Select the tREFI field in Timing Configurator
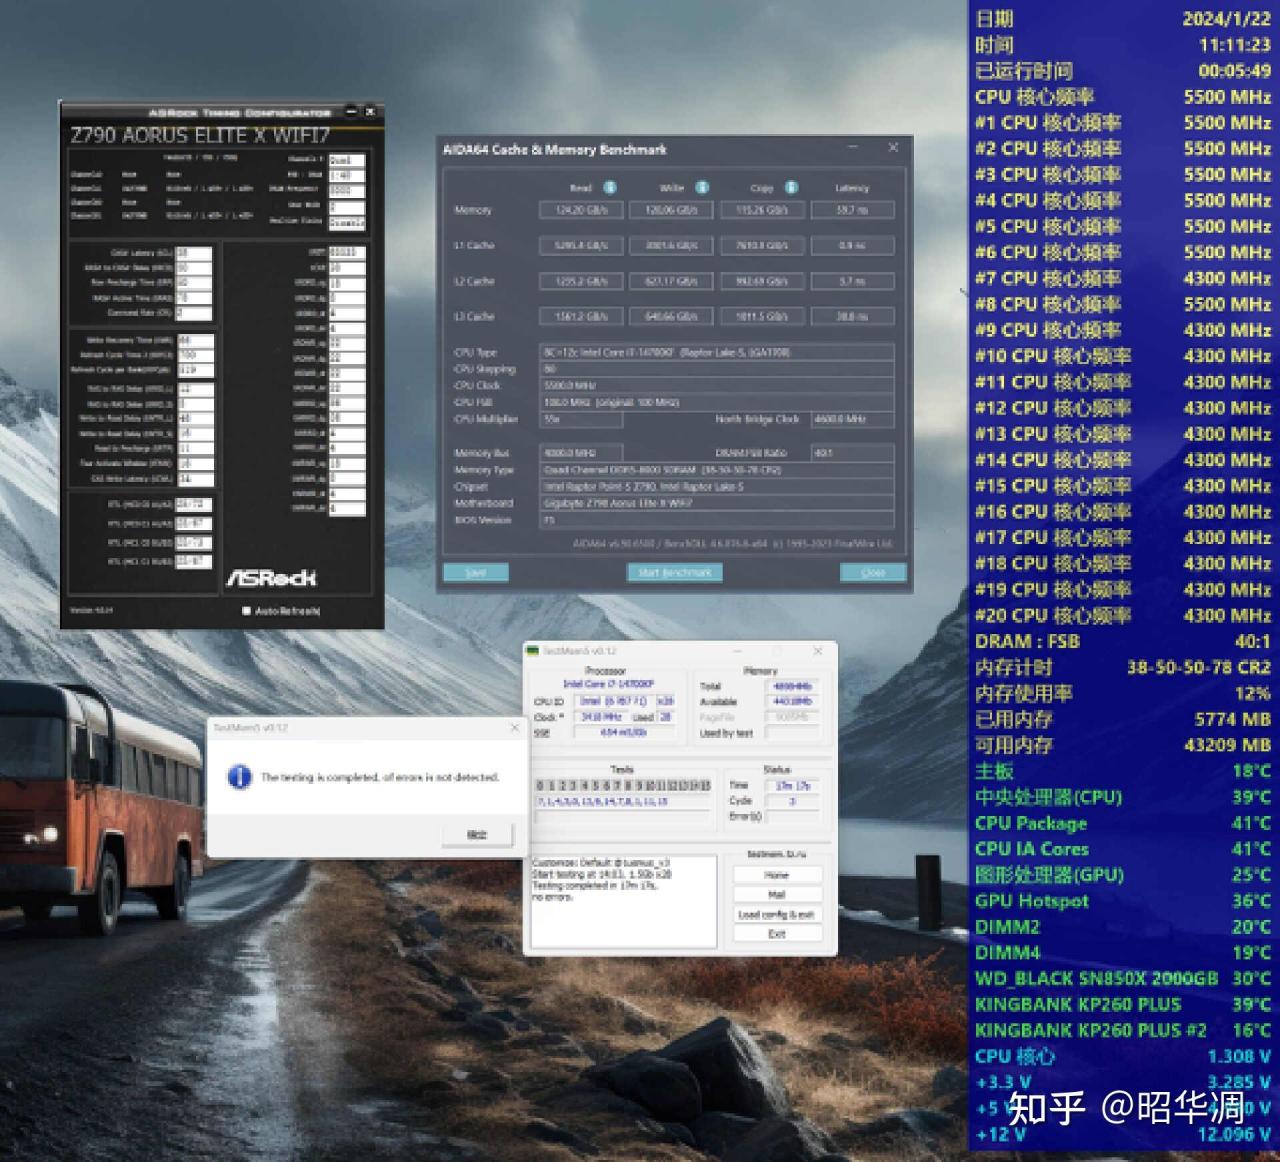 click(347, 253)
